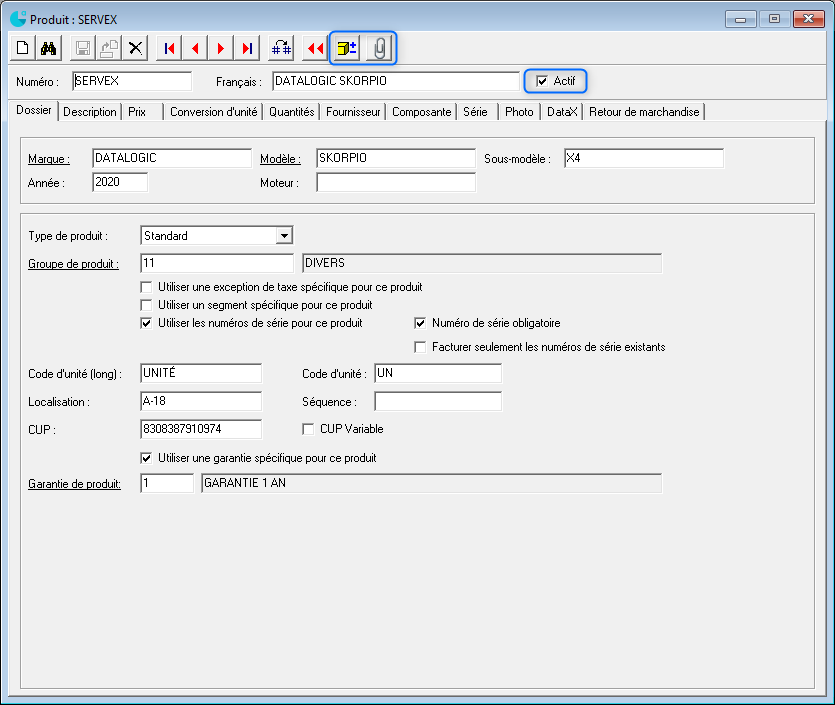835x705 pixels.
Task: Open the paperclip attachments icon
Action: tap(379, 48)
